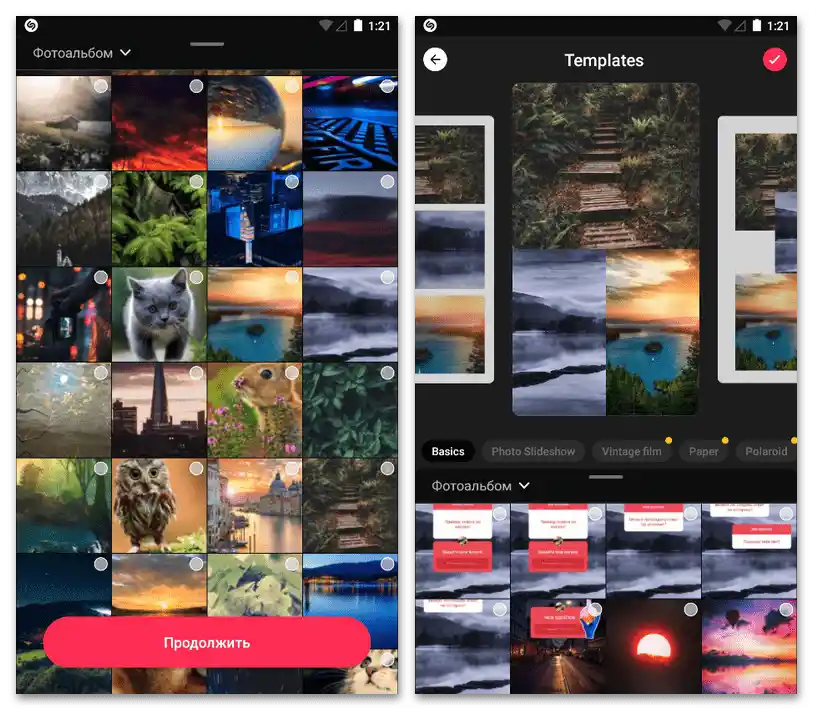Switch to Polaroid templates tab
Image resolution: width=813 pixels, height=710 pixels.
click(x=766, y=451)
